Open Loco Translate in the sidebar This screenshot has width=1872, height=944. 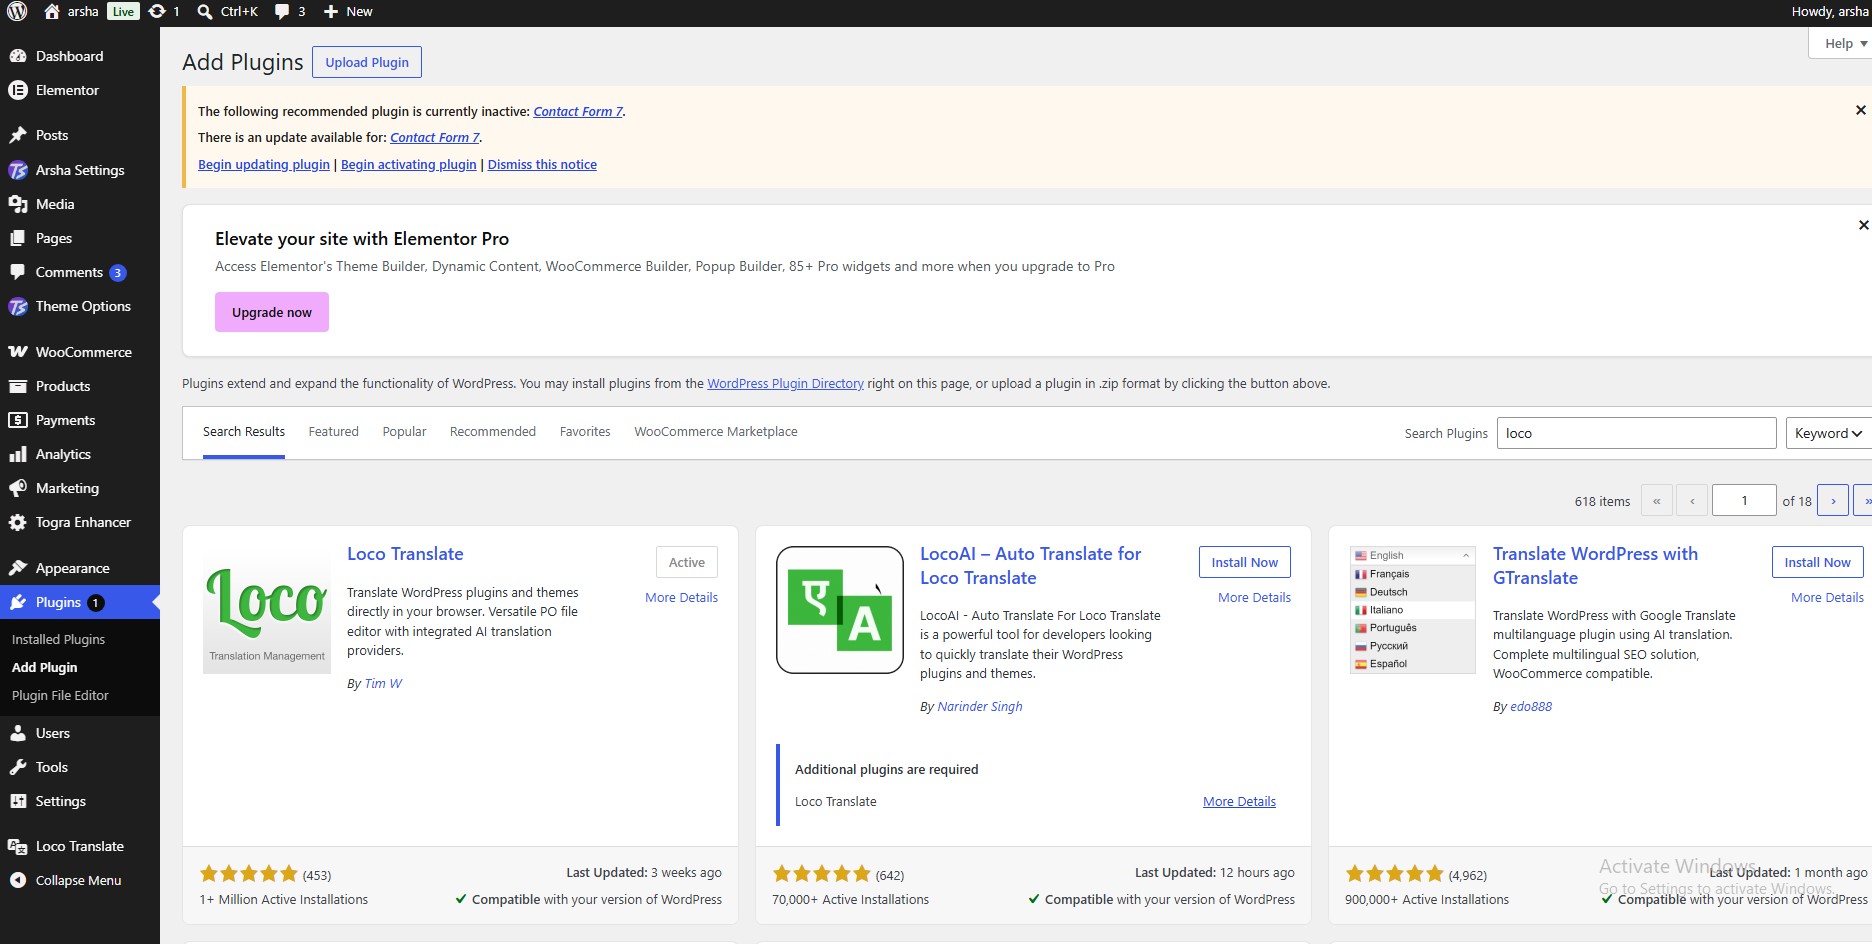80,846
